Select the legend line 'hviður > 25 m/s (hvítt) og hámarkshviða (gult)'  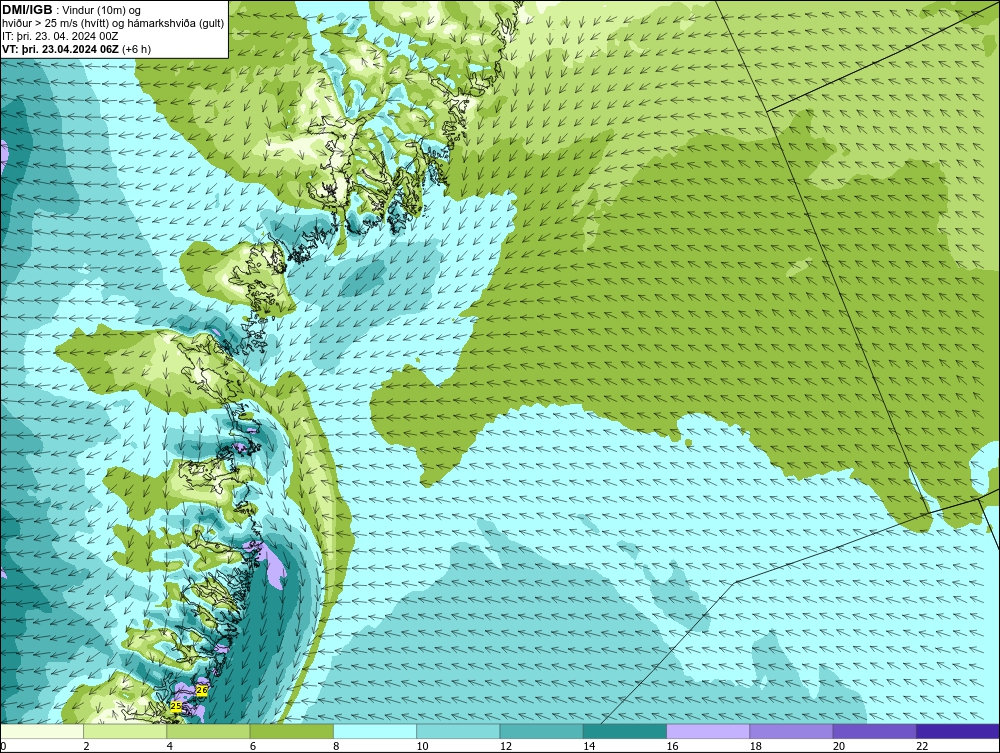113,24
